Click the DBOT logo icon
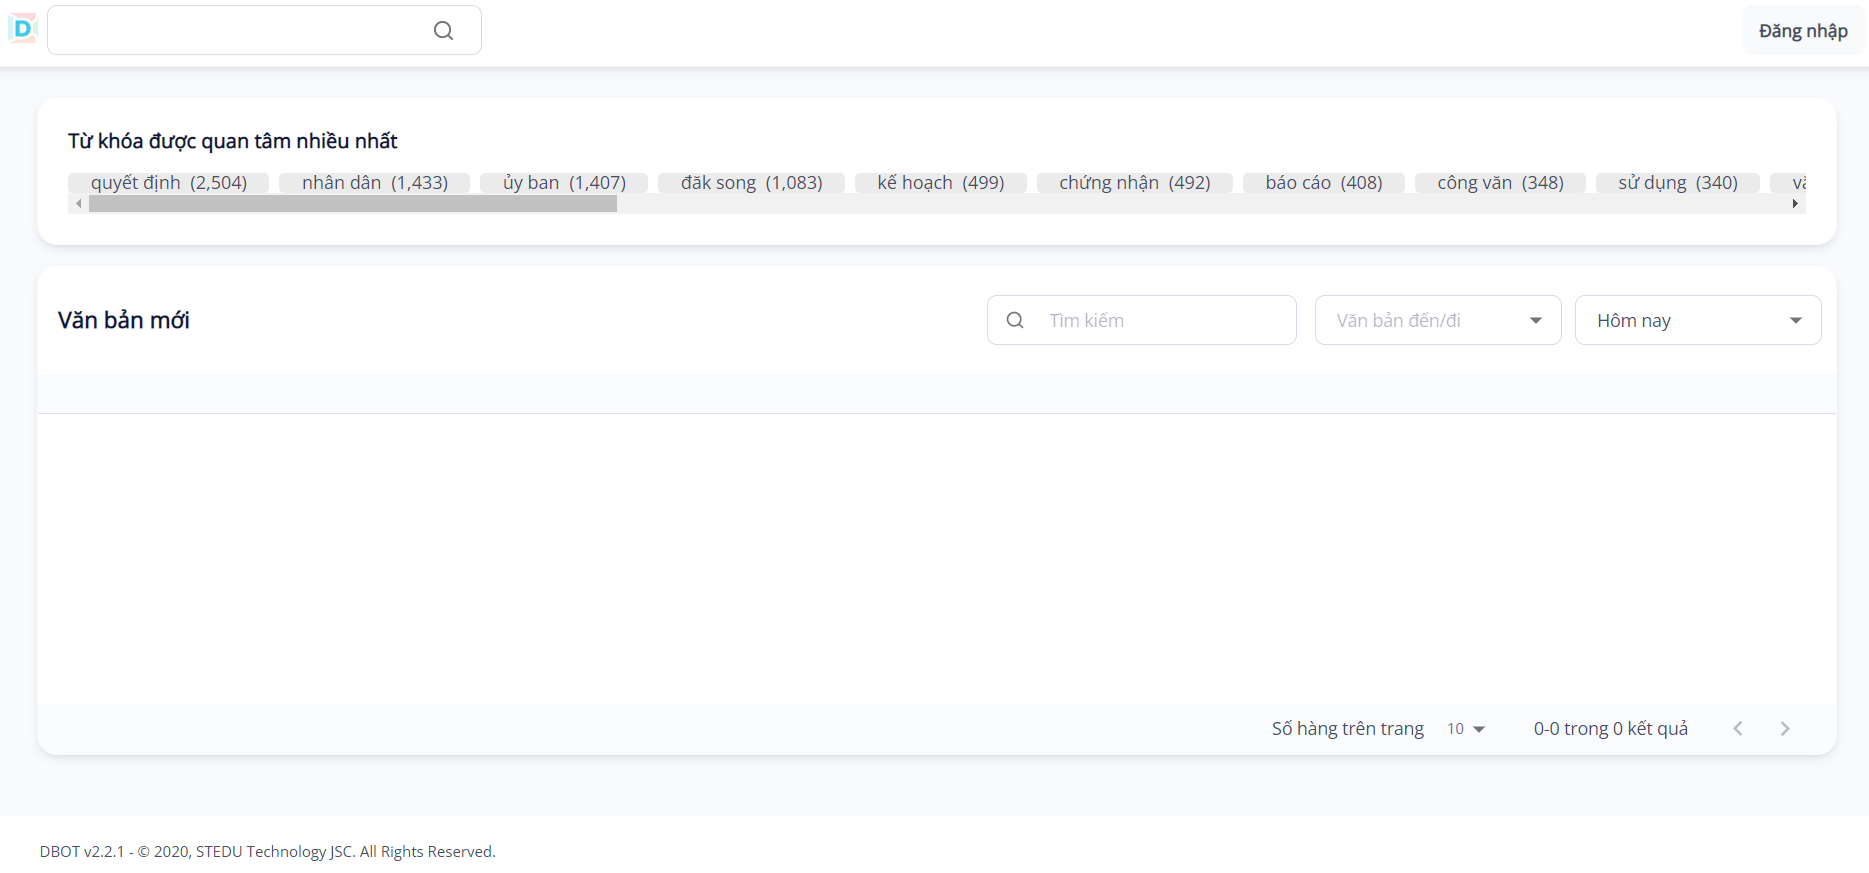This screenshot has height=873, width=1869. coord(22,29)
